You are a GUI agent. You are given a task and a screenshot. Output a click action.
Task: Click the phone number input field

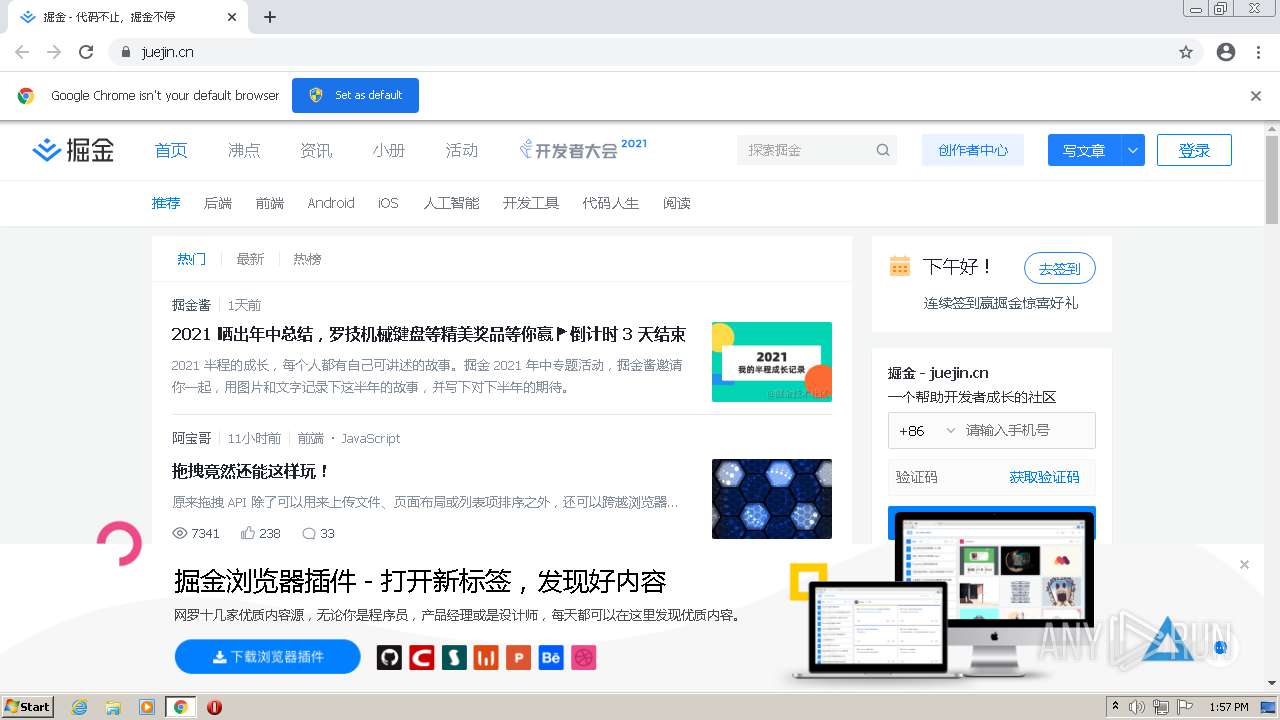click(x=1027, y=431)
